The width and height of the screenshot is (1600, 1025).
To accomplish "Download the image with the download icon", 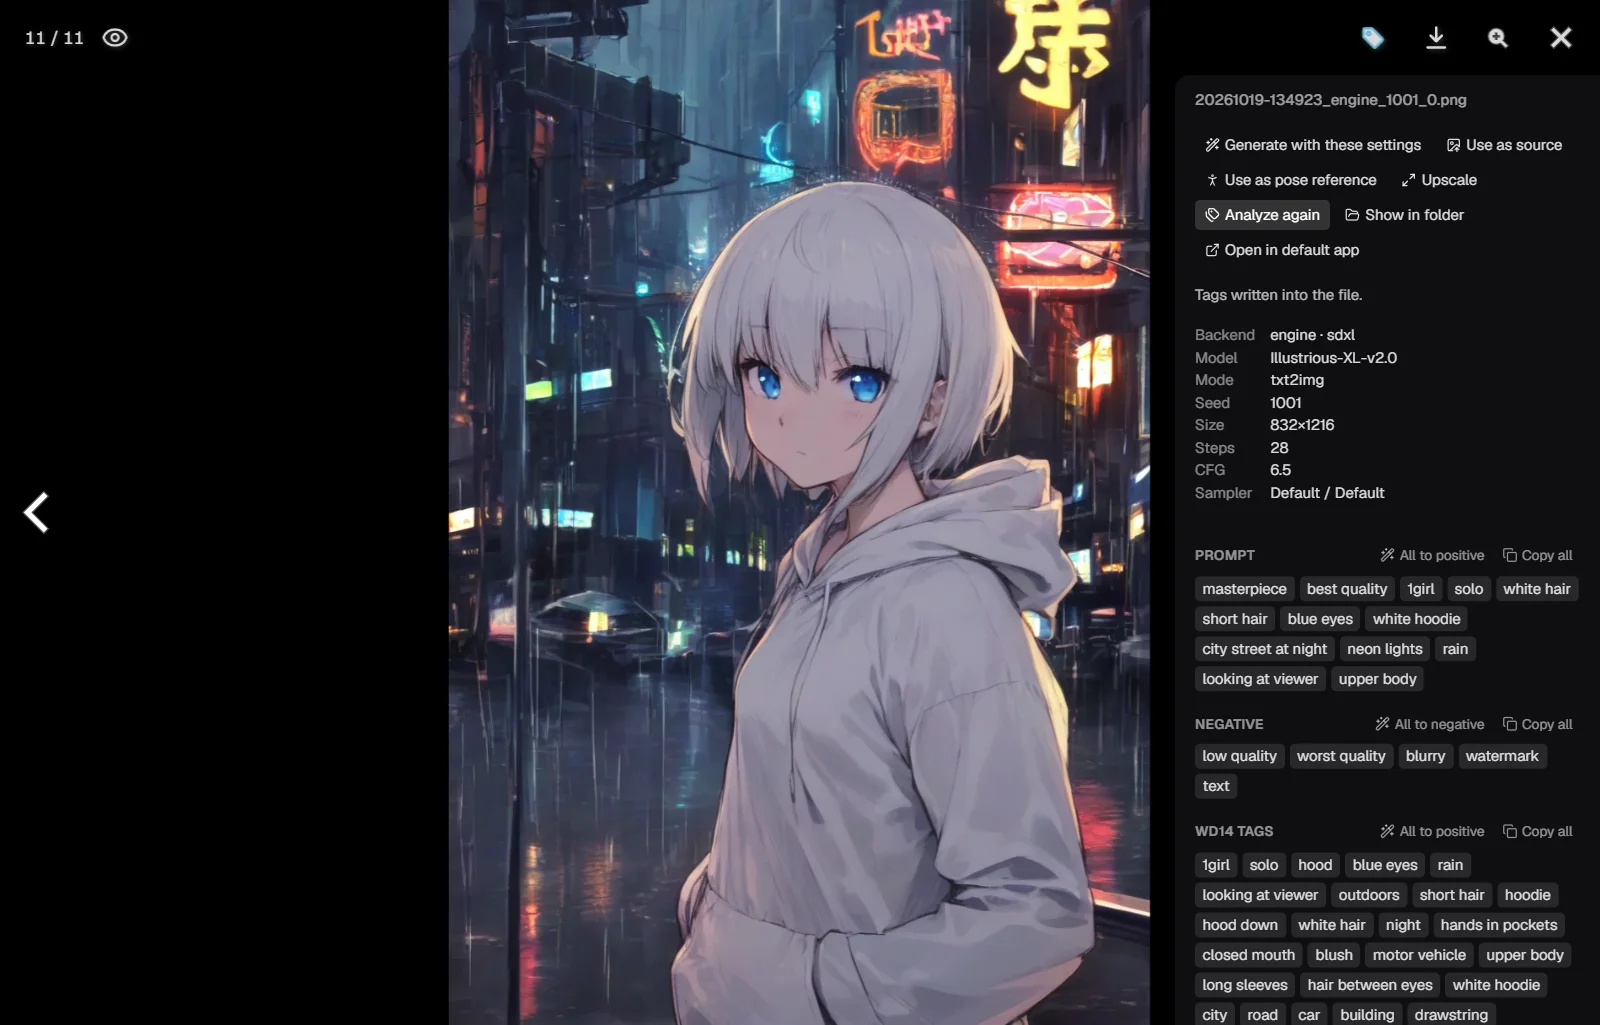I will 1436,38.
